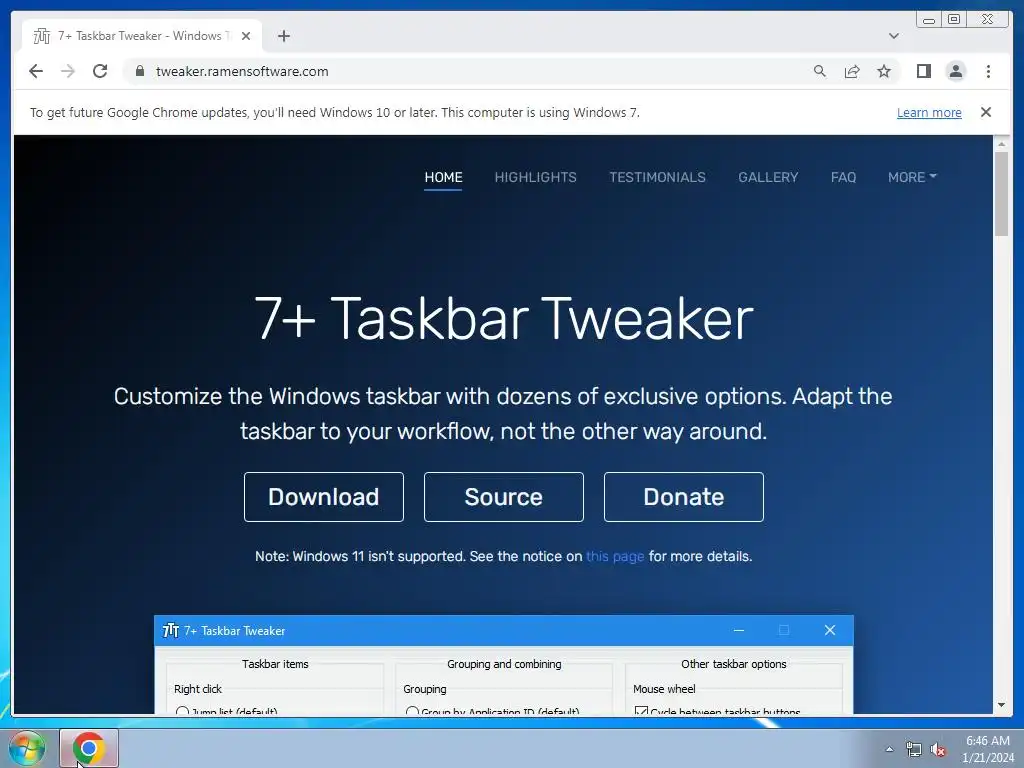Reload the current page
The height and width of the screenshot is (768, 1024).
[x=100, y=71]
